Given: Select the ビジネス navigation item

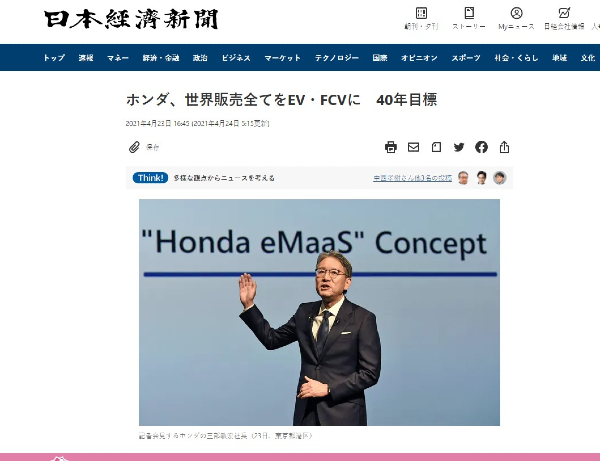Looking at the screenshot, I should tap(236, 58).
